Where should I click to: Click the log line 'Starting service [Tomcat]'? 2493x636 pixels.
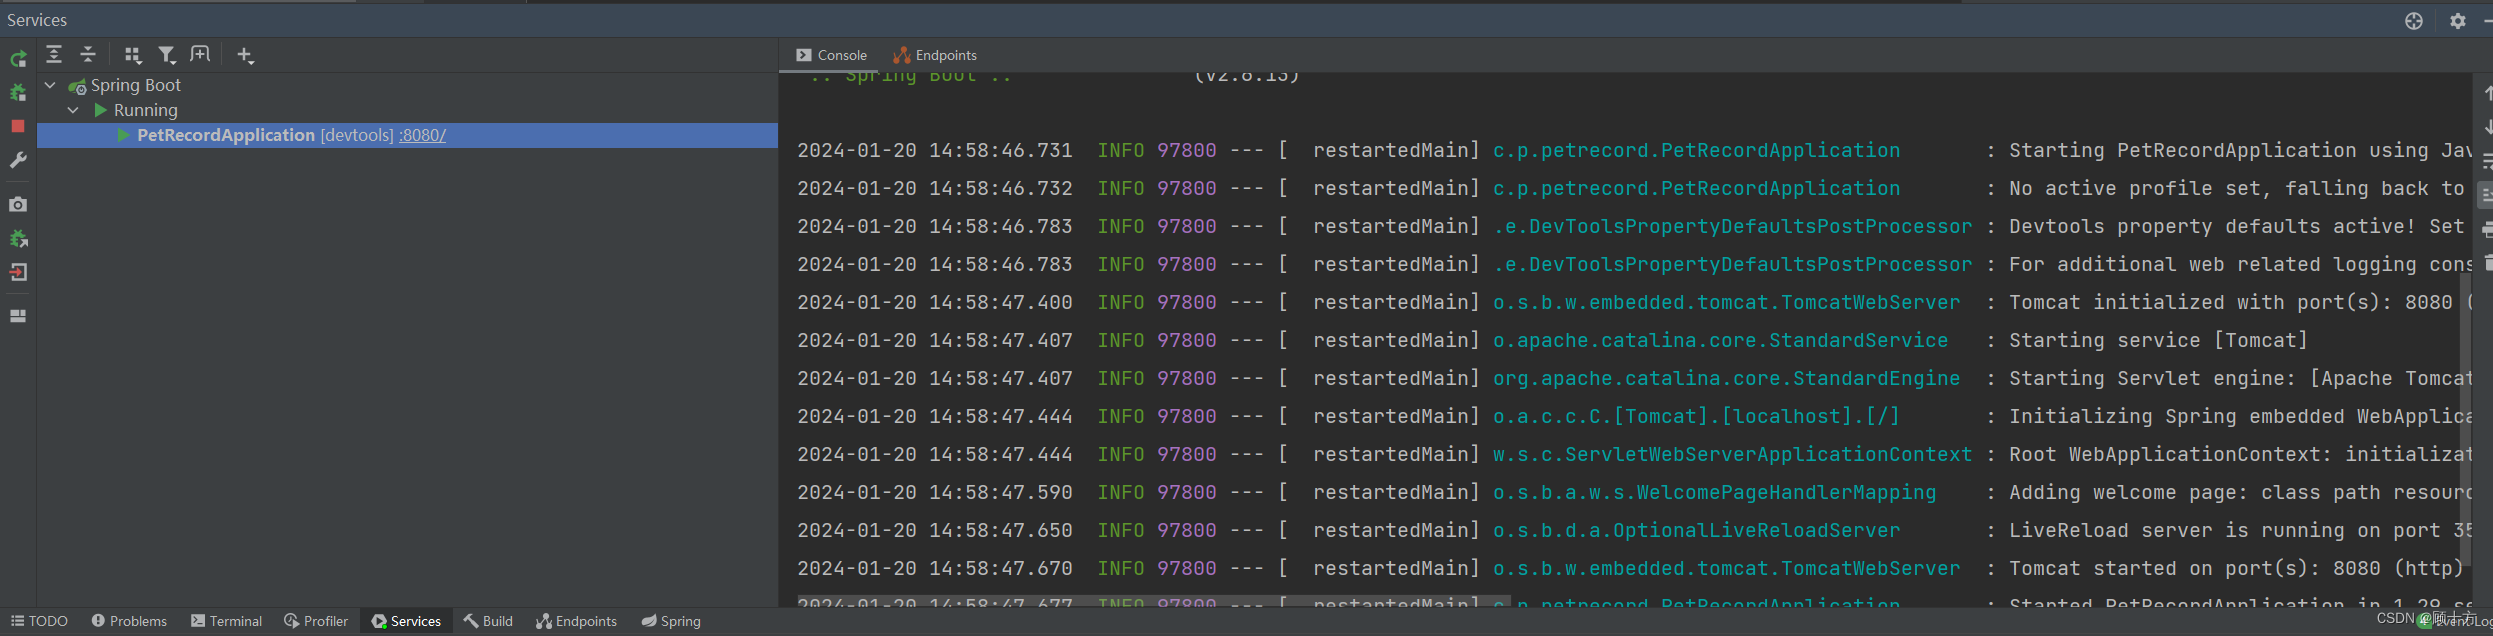(x=2158, y=341)
